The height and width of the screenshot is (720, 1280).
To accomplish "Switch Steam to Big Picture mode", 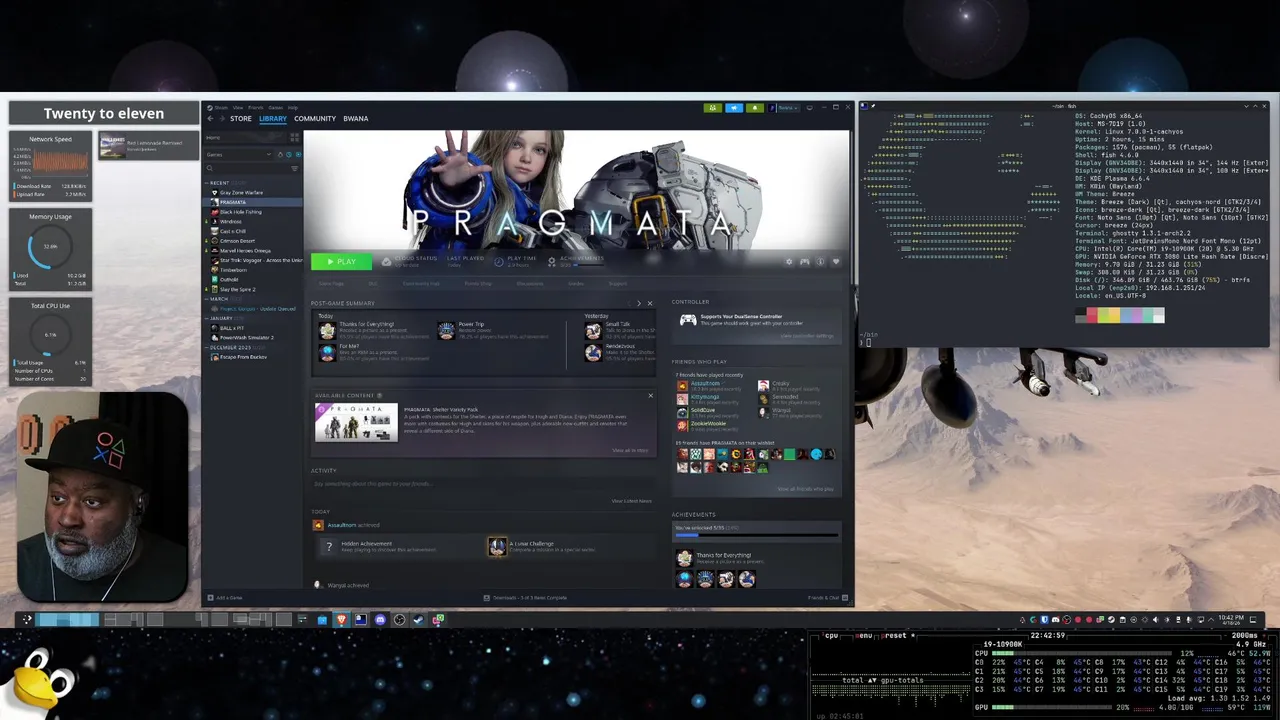I will (810, 108).
